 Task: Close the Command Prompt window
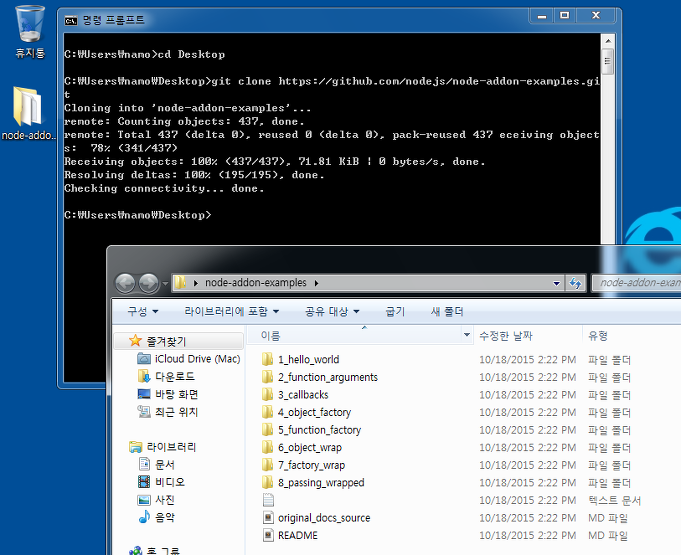click(596, 16)
